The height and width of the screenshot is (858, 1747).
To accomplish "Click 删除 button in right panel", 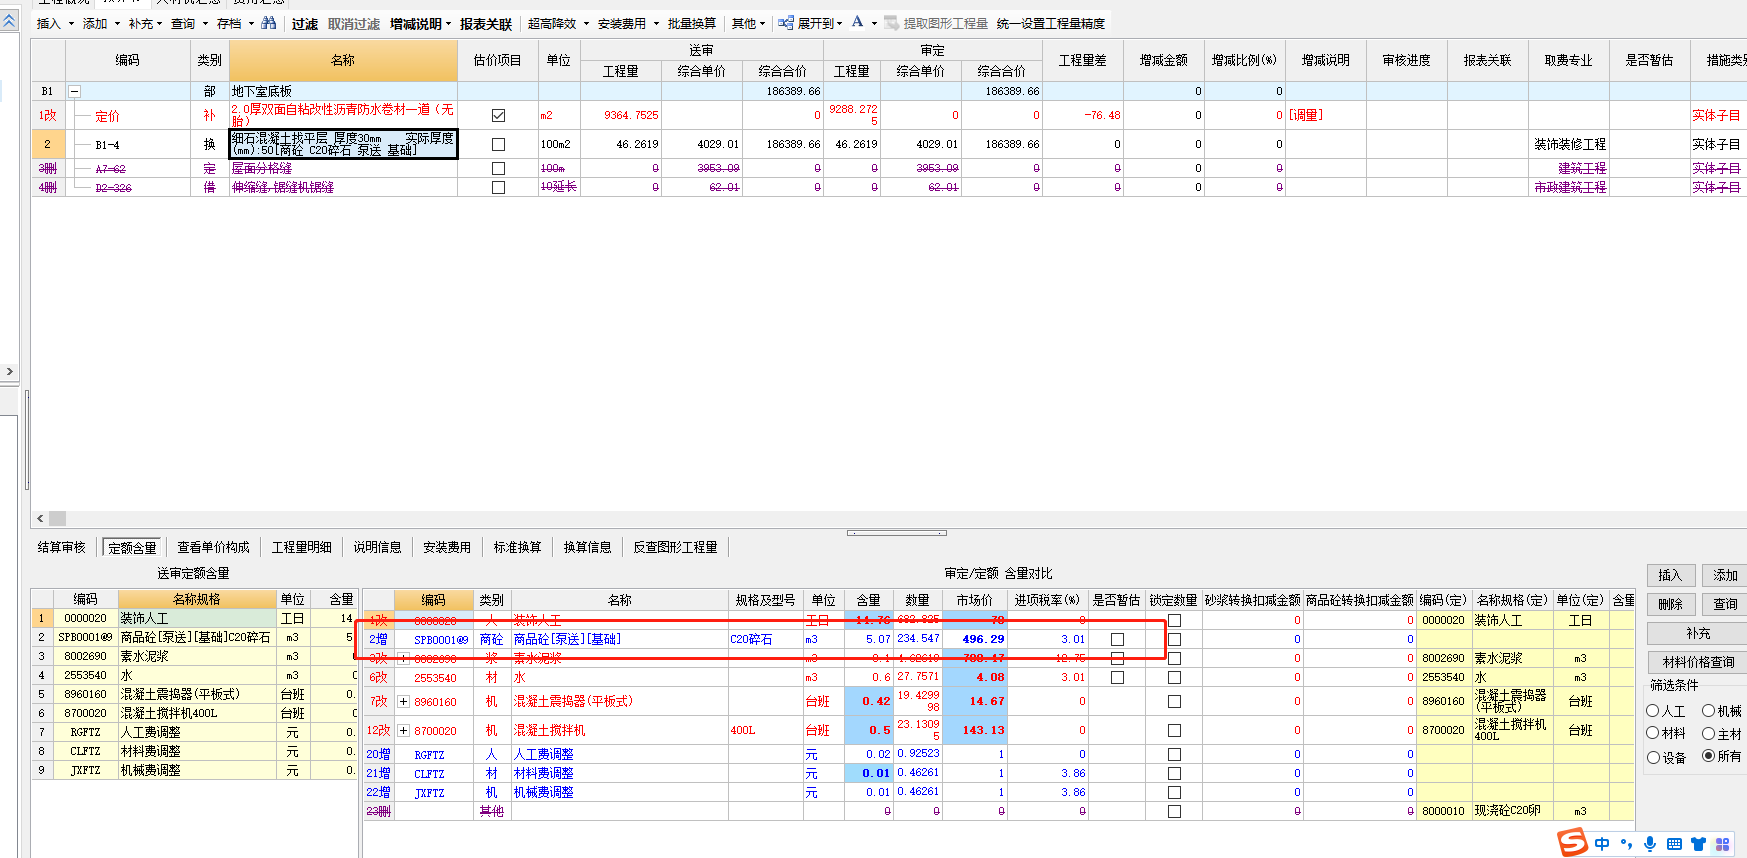I will tap(1670, 604).
